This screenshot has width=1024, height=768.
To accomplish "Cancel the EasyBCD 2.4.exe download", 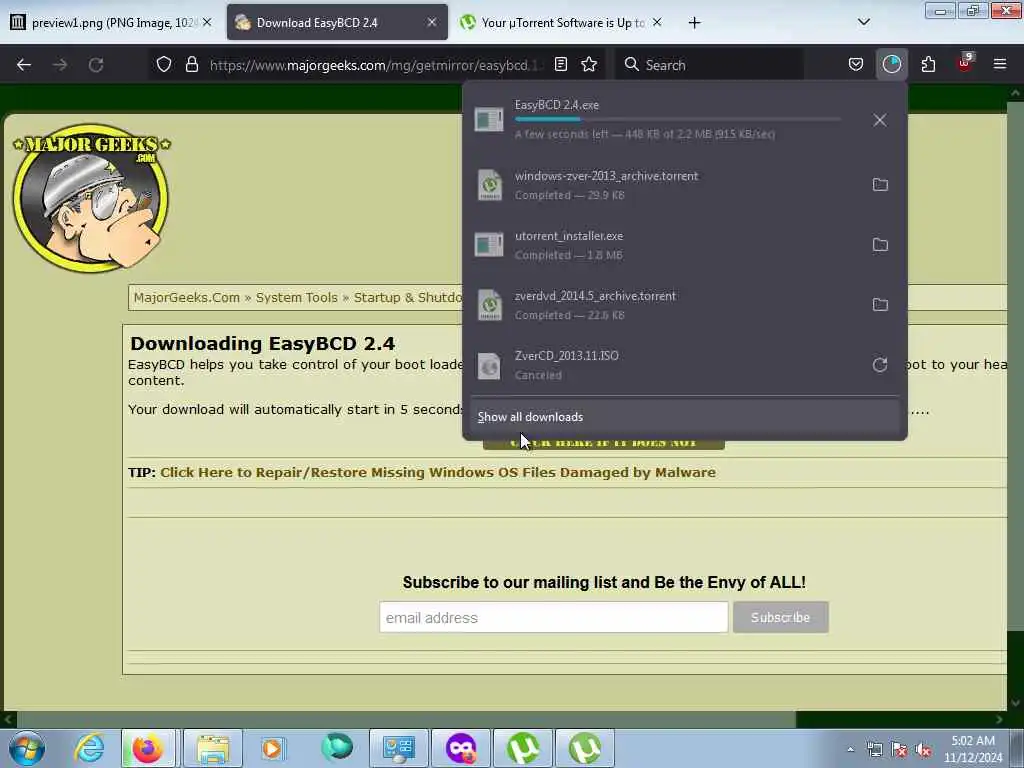I will click(880, 120).
